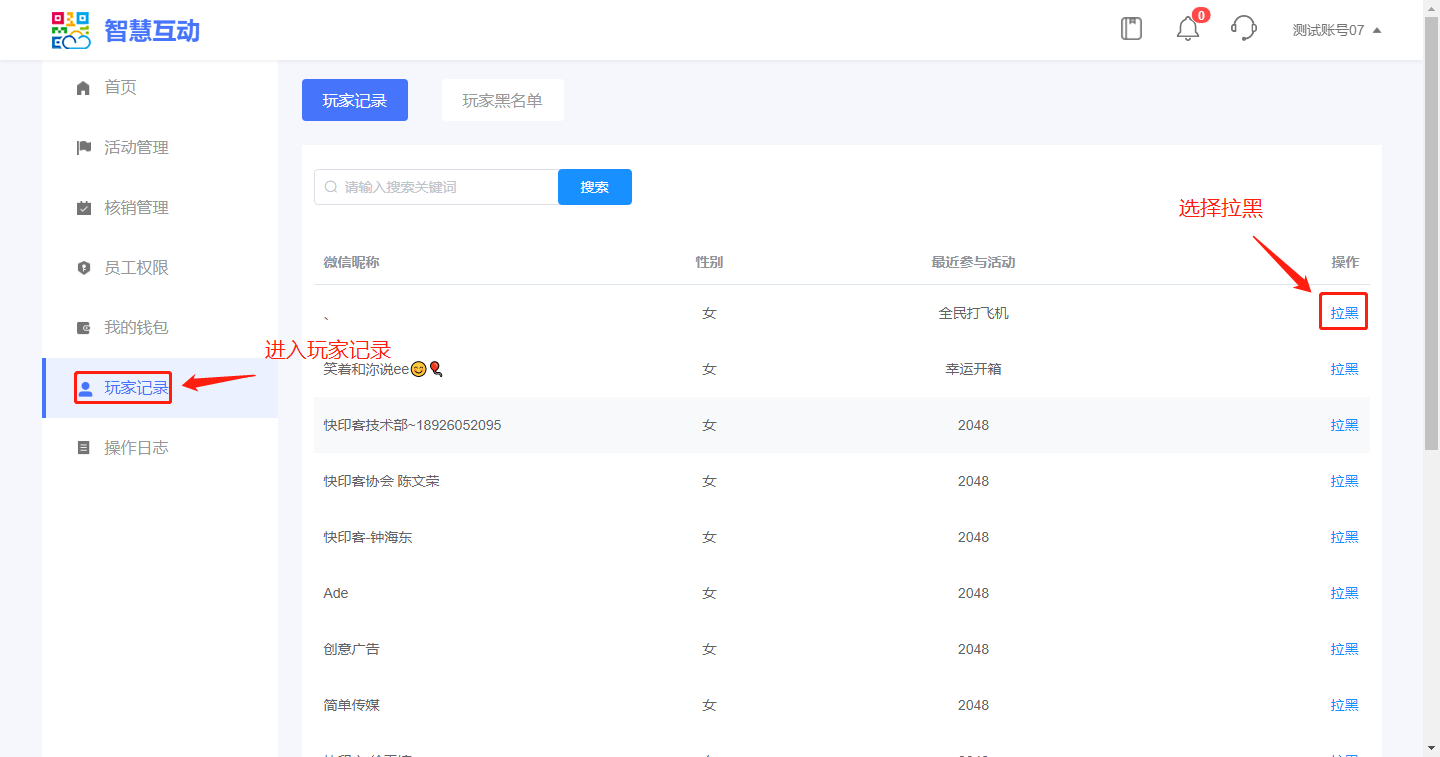Click 拉黑 for the 全民打飞机 player
Viewport: 1440px width, 757px height.
coord(1344,313)
